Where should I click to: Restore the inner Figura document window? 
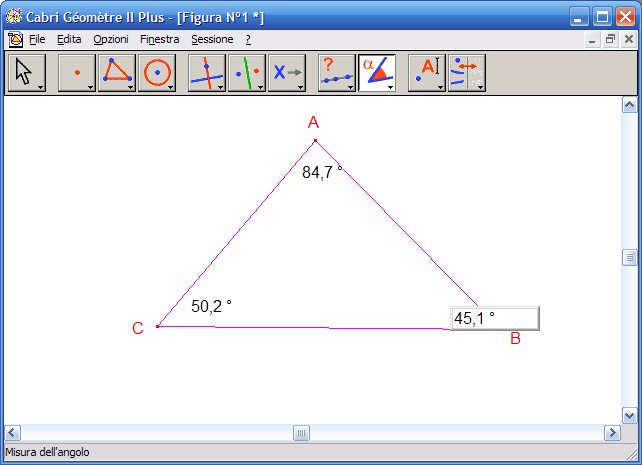pyautogui.click(x=610, y=40)
